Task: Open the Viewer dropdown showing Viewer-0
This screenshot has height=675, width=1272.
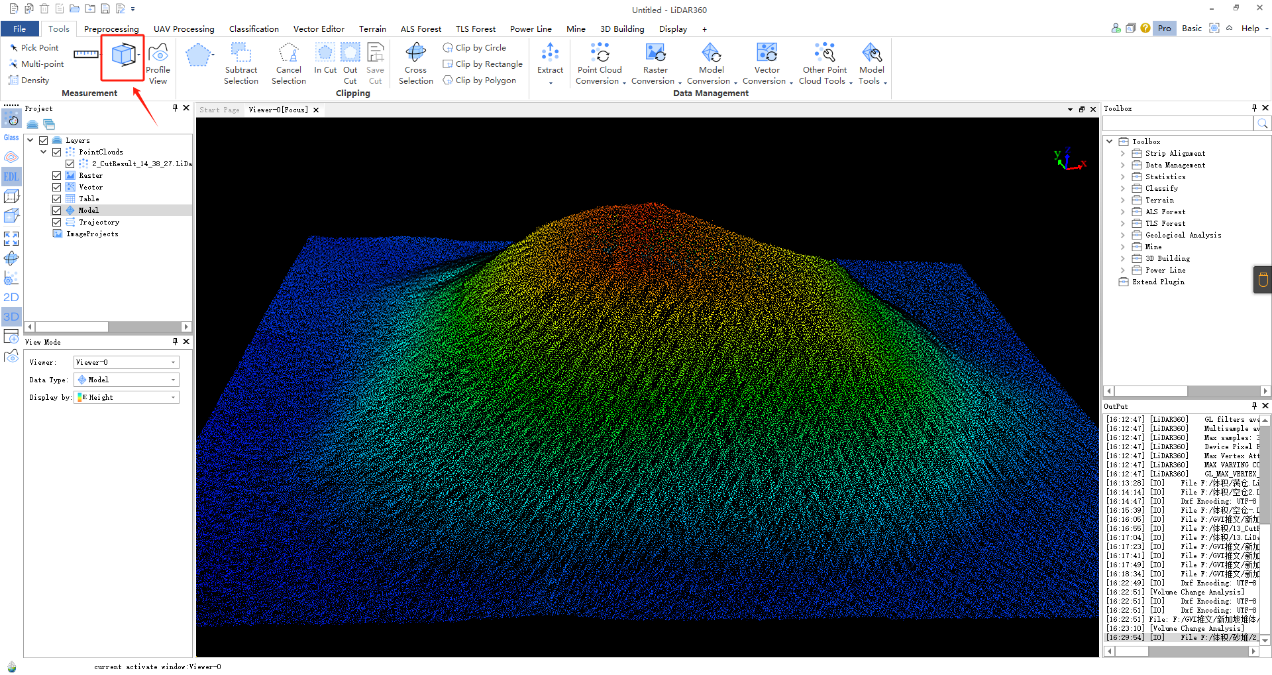Action: 126,362
